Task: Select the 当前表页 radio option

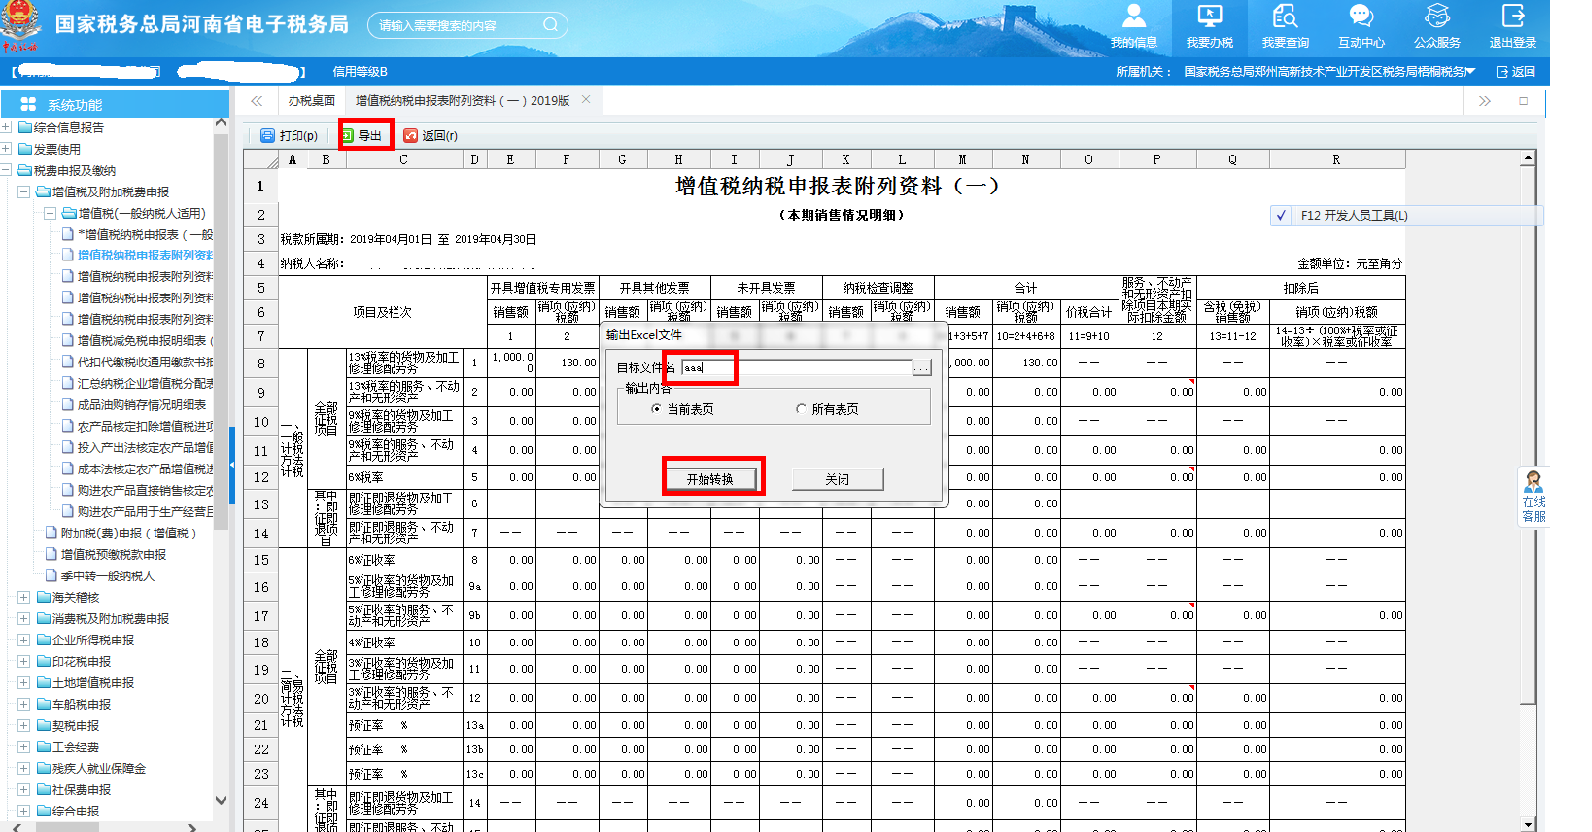Action: (x=656, y=409)
